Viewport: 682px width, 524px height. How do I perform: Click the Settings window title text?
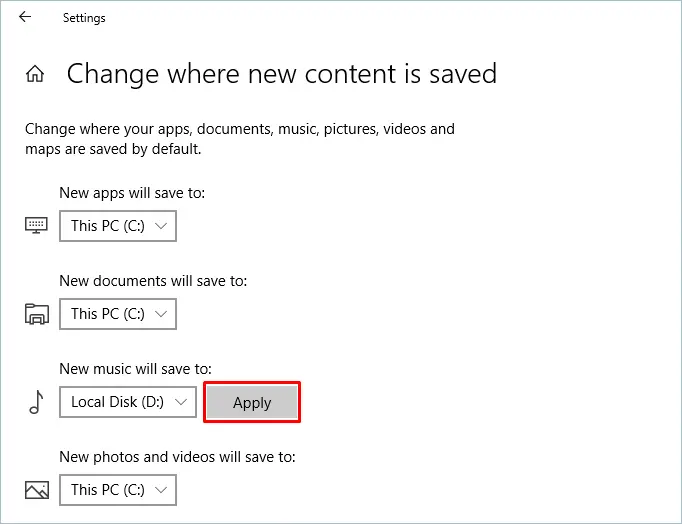[x=84, y=18]
